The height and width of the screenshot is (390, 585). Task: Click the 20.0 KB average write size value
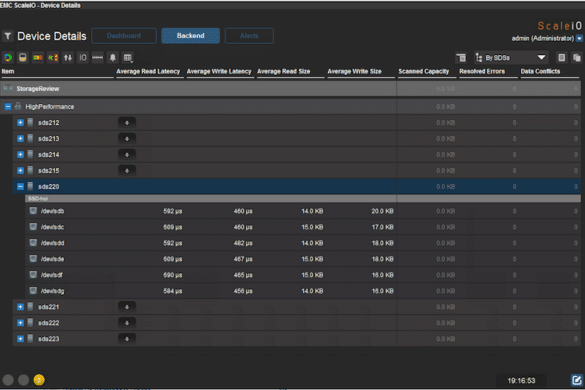(x=382, y=211)
